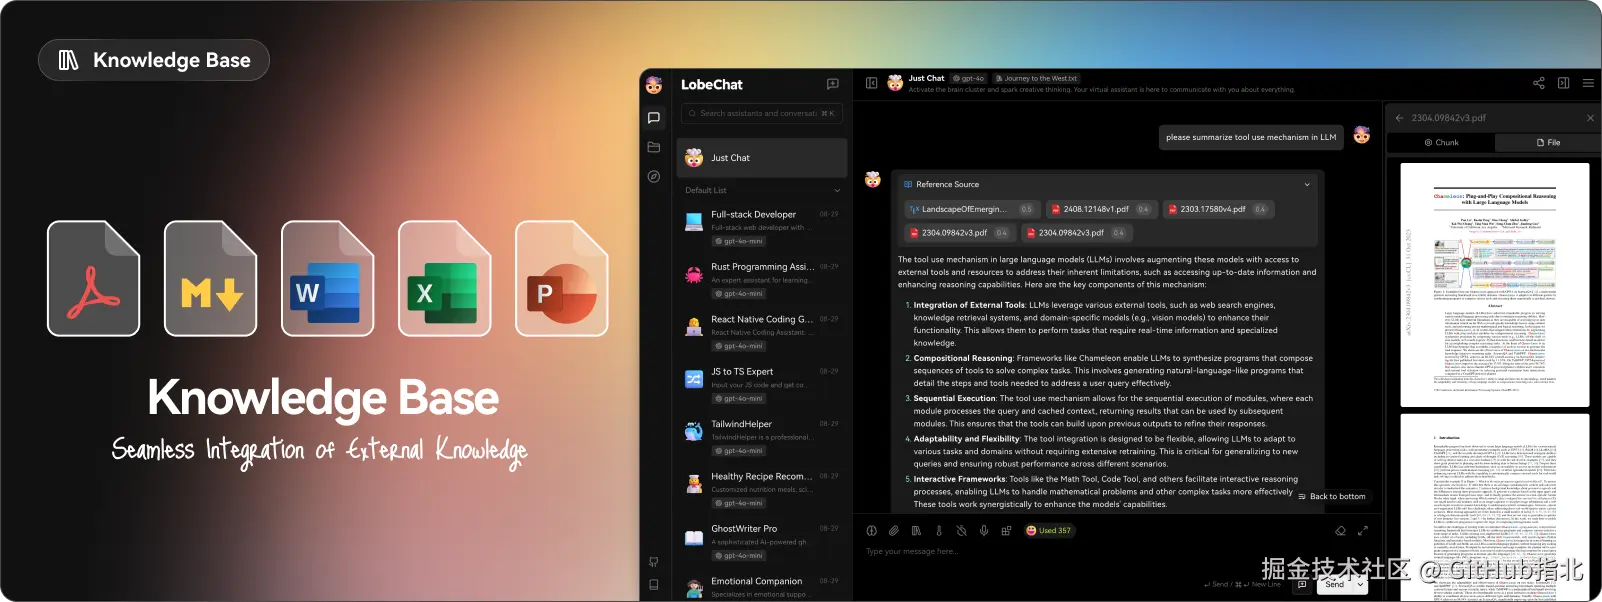Click the LobeChat user avatar in sidebar
The height and width of the screenshot is (602, 1602).
coord(654,85)
